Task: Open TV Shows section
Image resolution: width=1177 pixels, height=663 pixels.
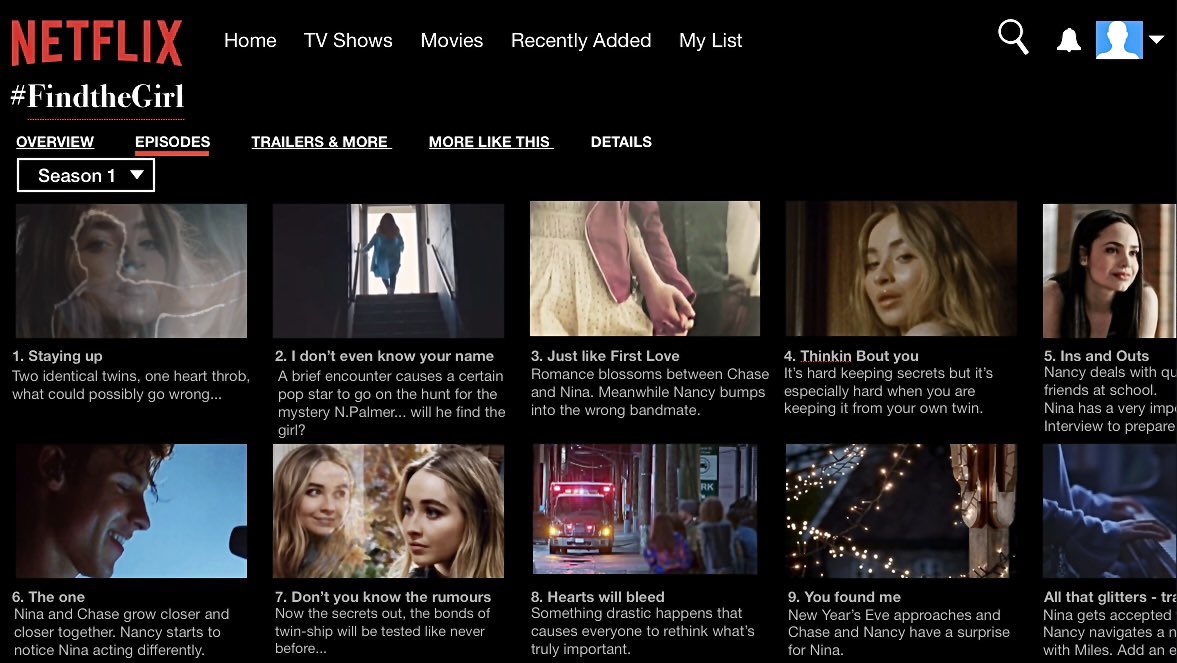Action: 348,41
